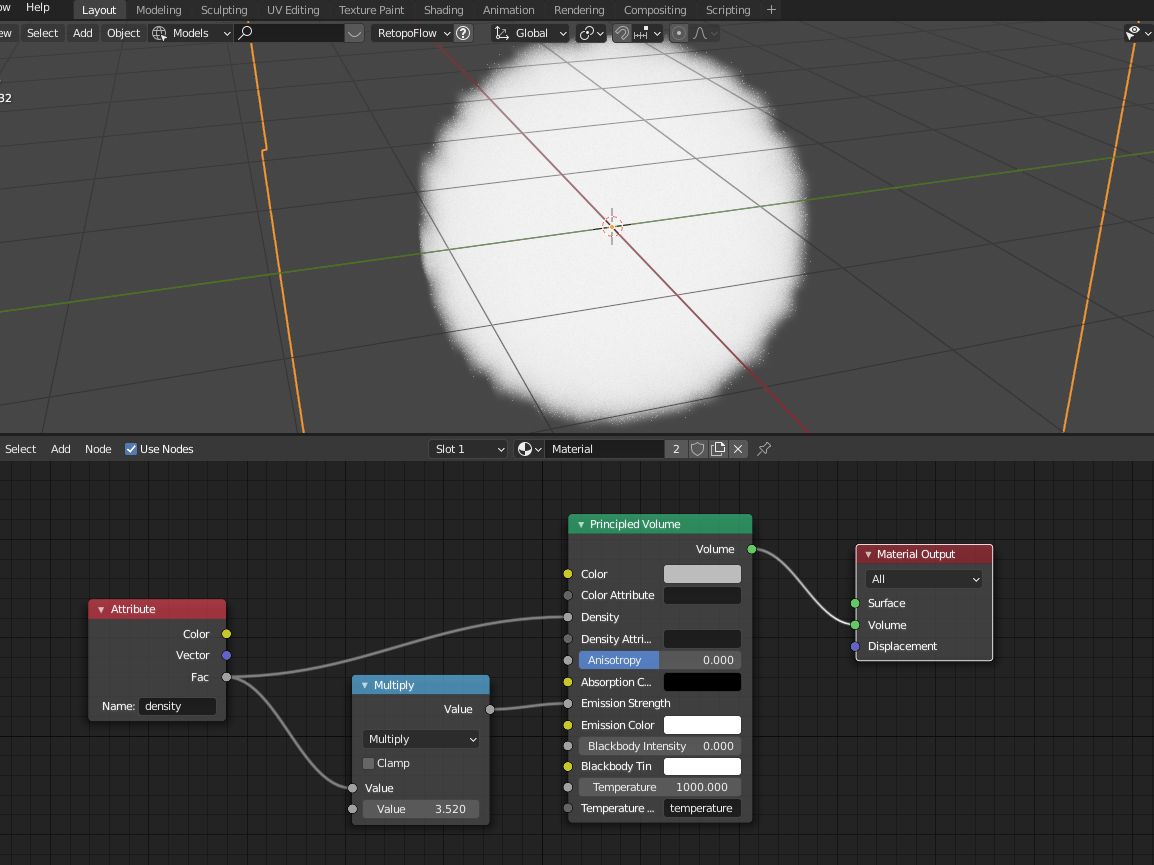
Task: Enable the Clamp checkbox
Action: click(369, 763)
